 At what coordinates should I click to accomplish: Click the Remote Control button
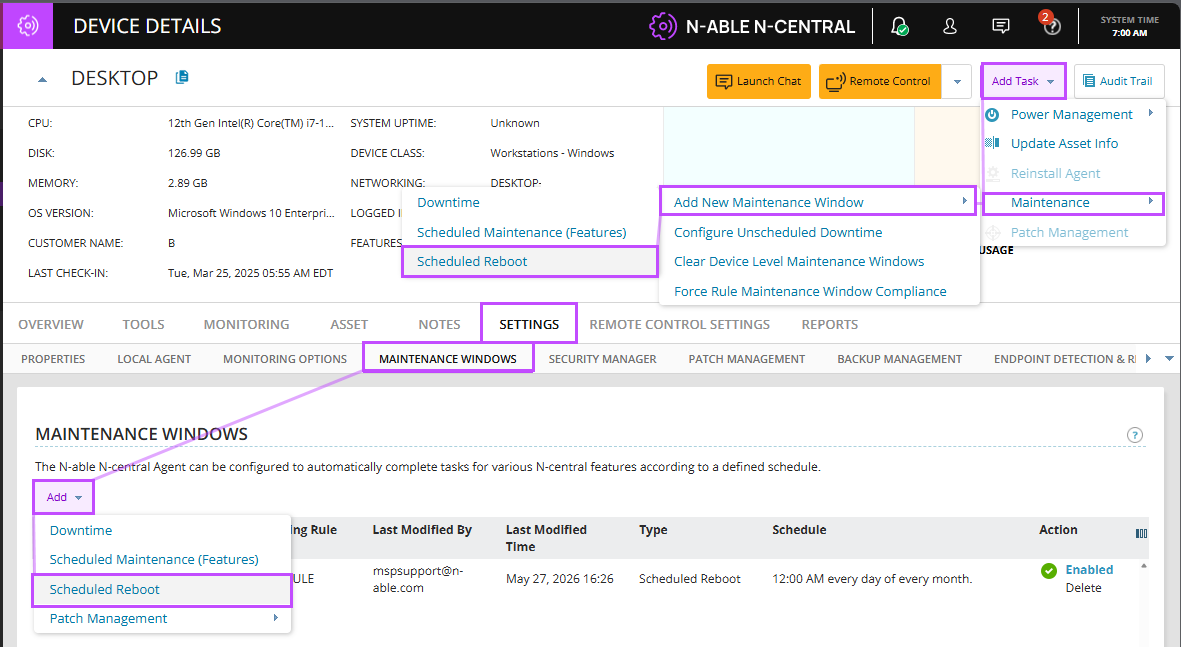click(880, 81)
